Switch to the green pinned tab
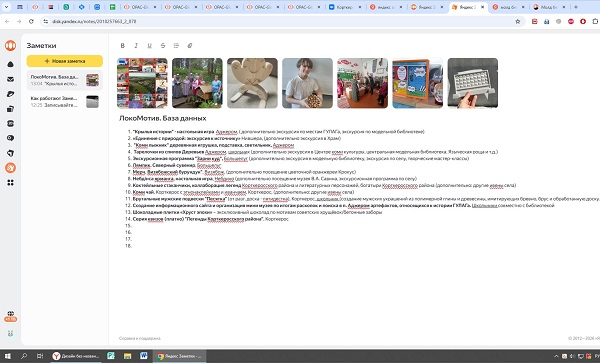600x364 pixels. click(x=112, y=7)
